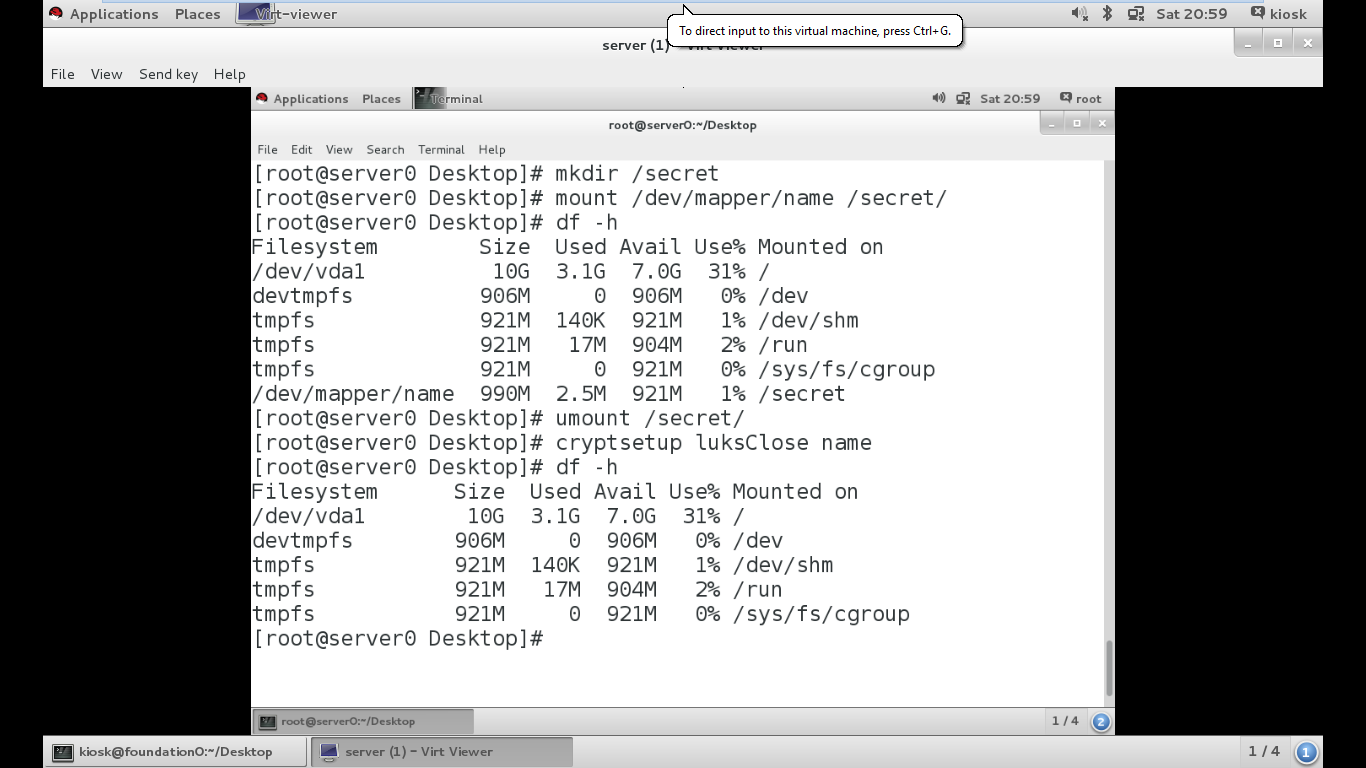
Task: Select root@server0 terminal taskbar button in guest
Action: (x=363, y=721)
